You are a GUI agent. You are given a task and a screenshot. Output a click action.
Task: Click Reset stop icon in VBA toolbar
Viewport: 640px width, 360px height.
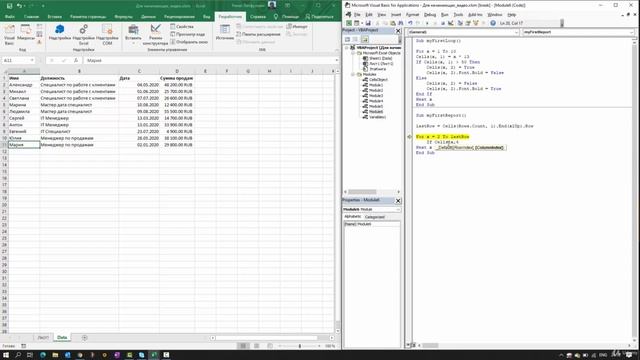pyautogui.click(x=443, y=23)
